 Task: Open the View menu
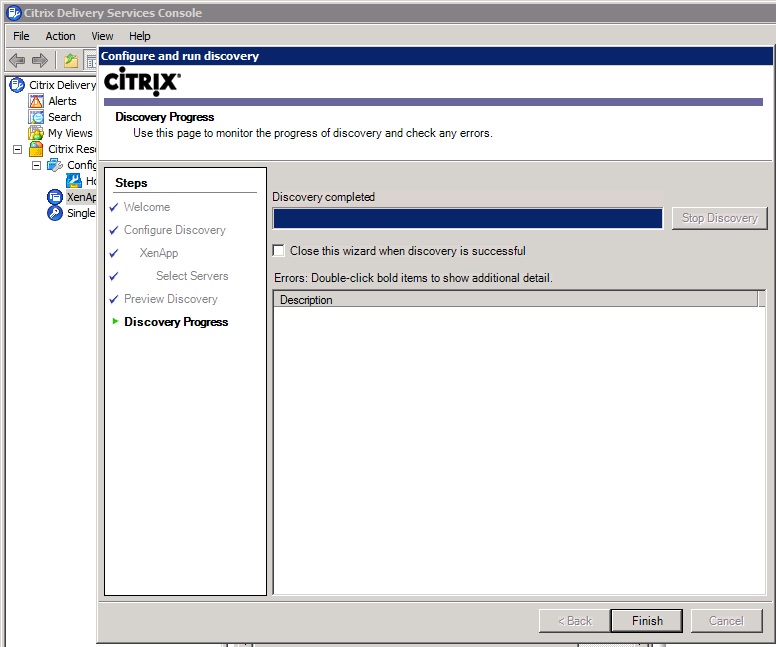click(102, 36)
